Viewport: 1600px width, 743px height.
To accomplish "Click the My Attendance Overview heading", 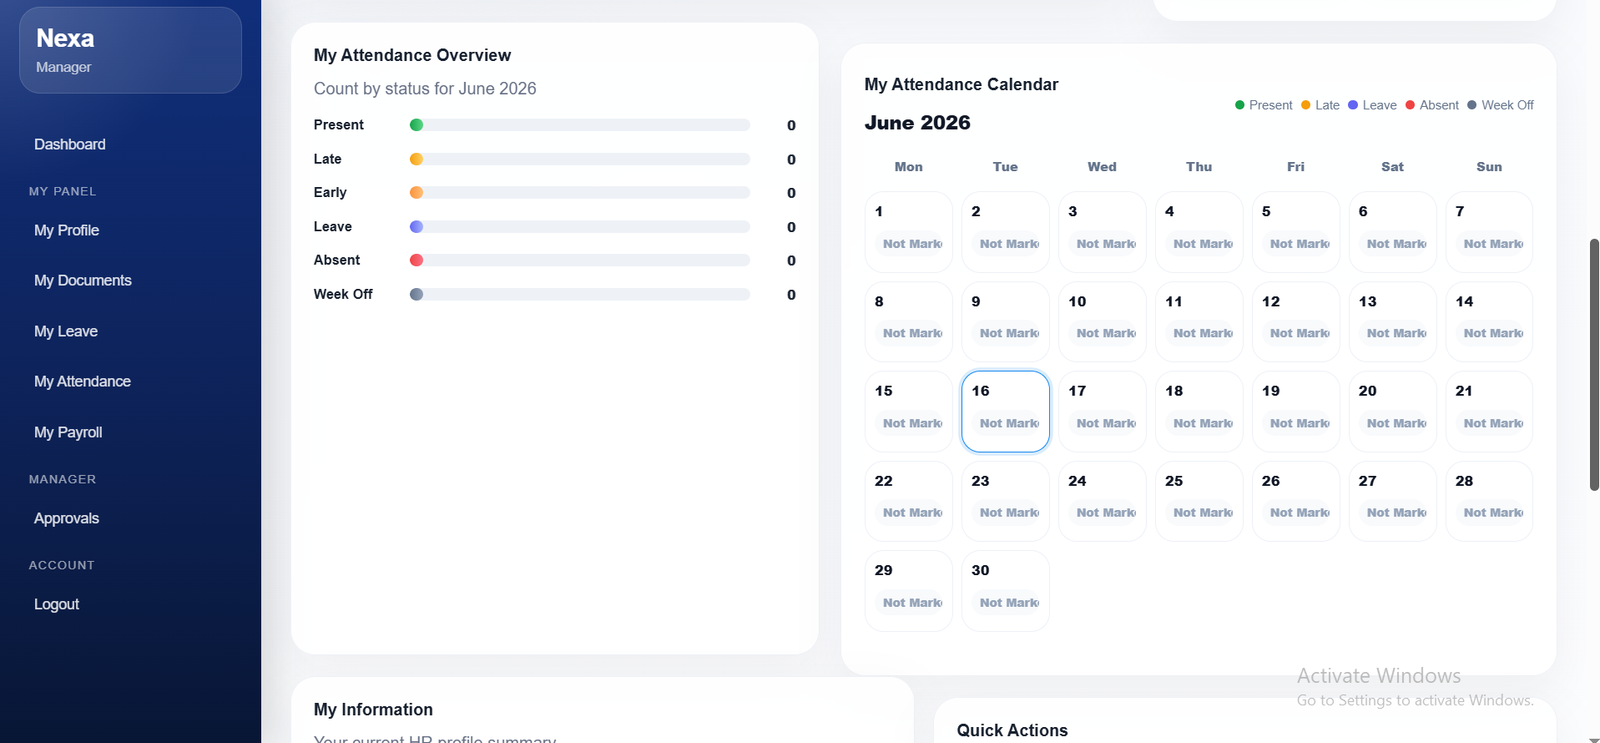I will click(x=412, y=55).
